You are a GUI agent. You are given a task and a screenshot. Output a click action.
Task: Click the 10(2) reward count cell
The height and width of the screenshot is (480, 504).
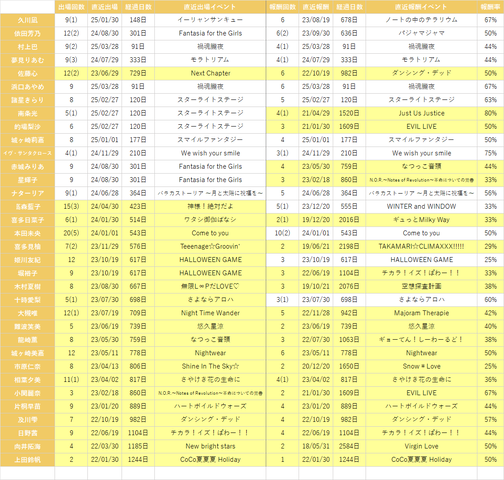pyautogui.click(x=282, y=233)
